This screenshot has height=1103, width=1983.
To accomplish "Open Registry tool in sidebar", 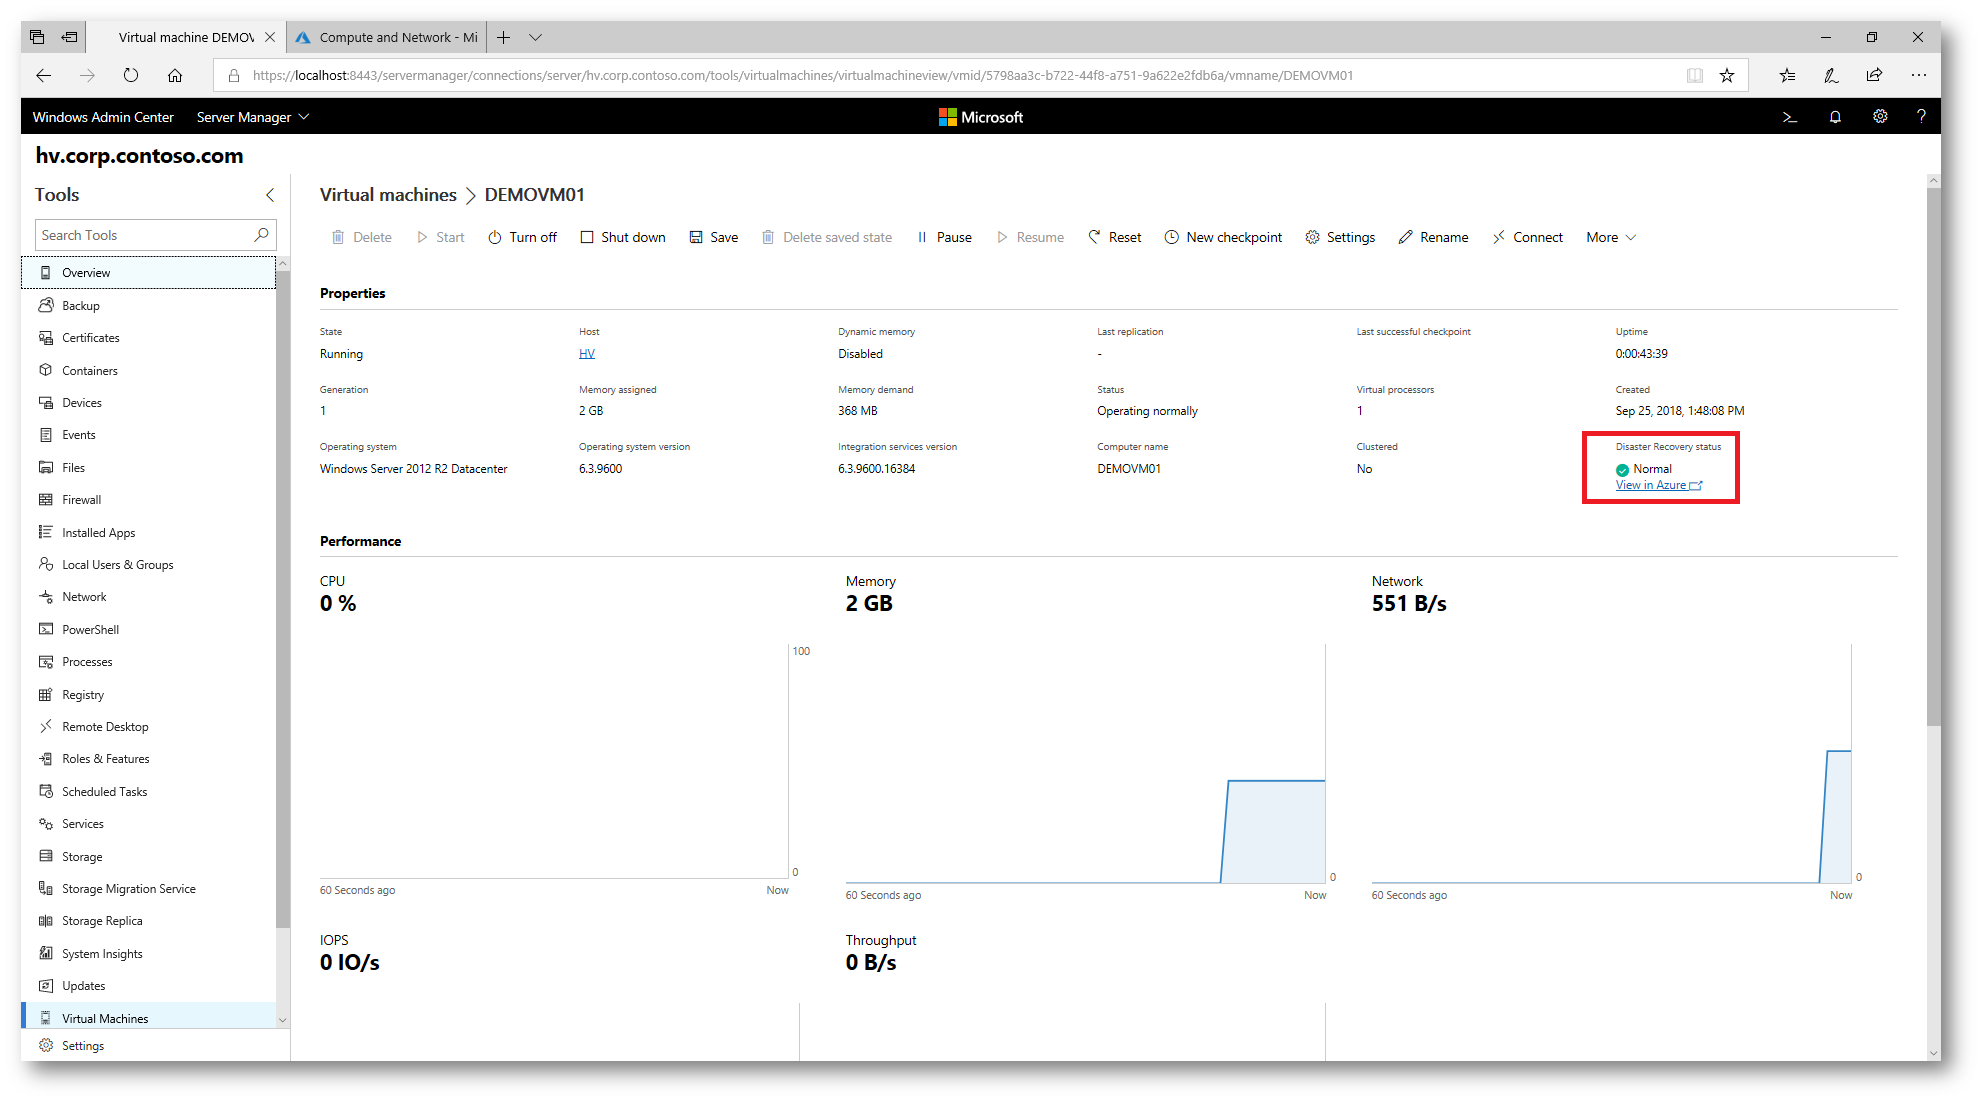I will click(x=149, y=695).
